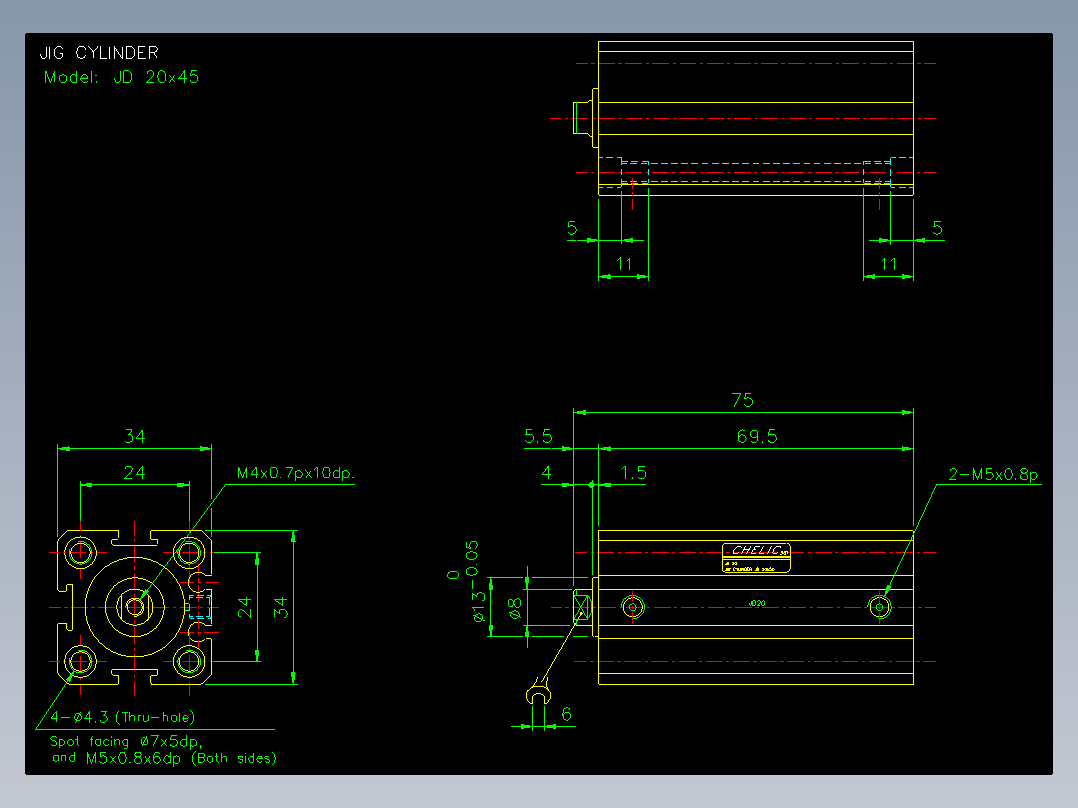
Task: Select the left 11 dimension in top view
Action: coord(624,264)
